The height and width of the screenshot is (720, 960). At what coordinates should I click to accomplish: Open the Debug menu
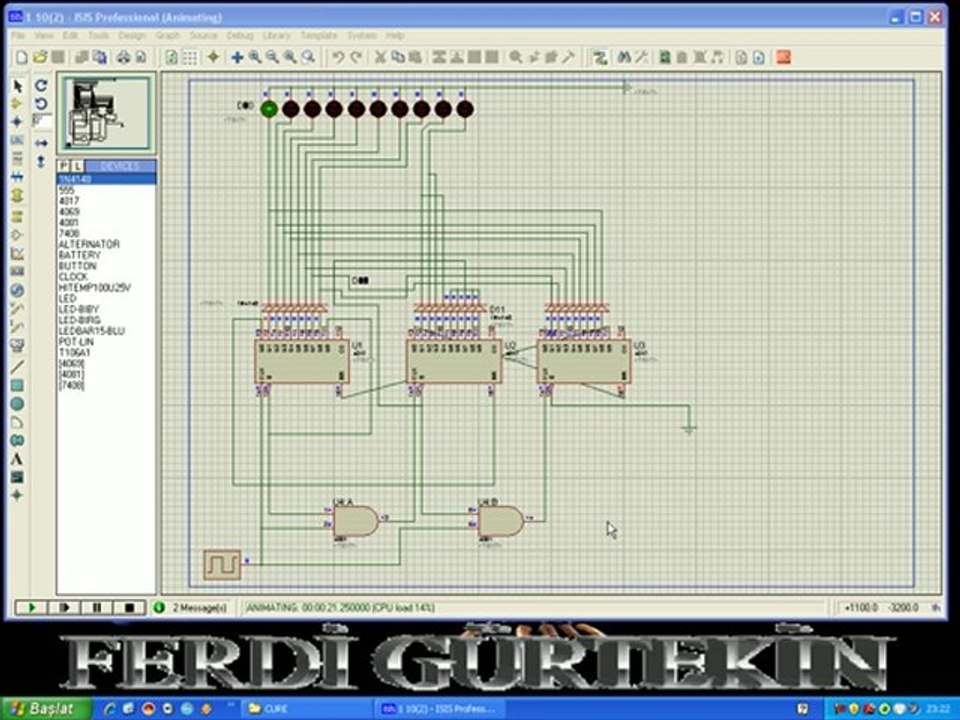240,36
